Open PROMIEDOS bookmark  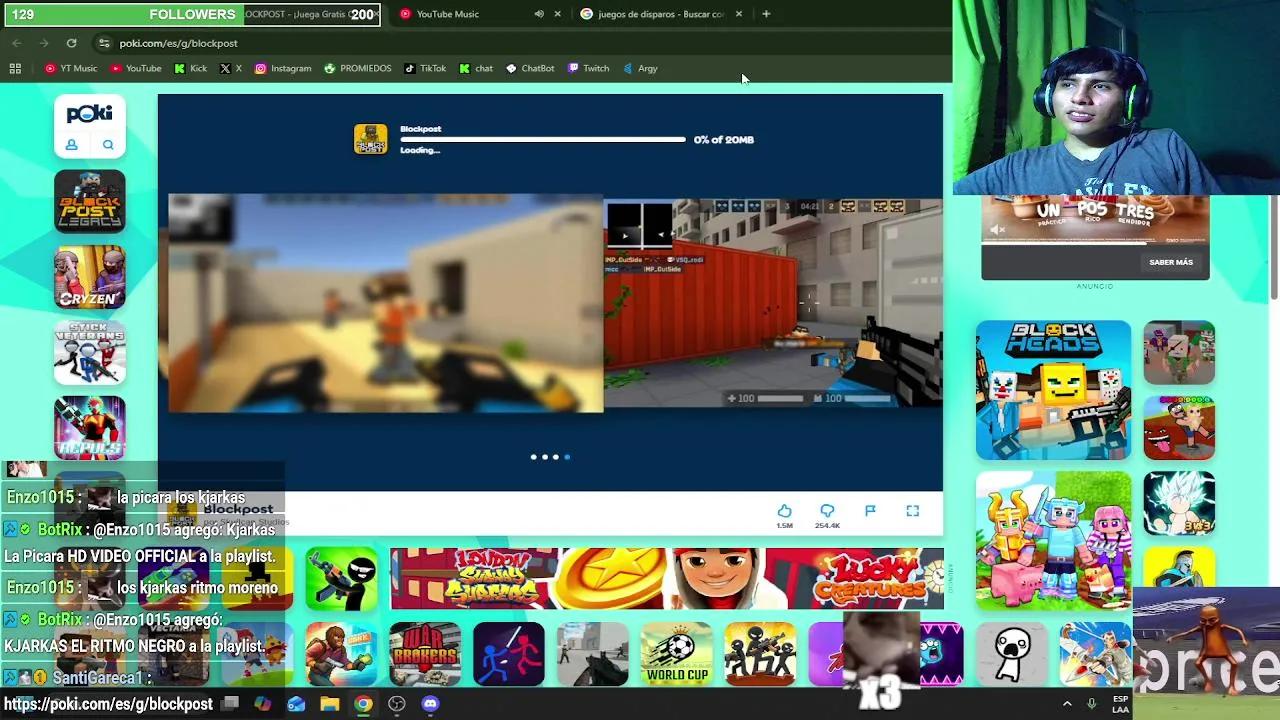pos(358,68)
